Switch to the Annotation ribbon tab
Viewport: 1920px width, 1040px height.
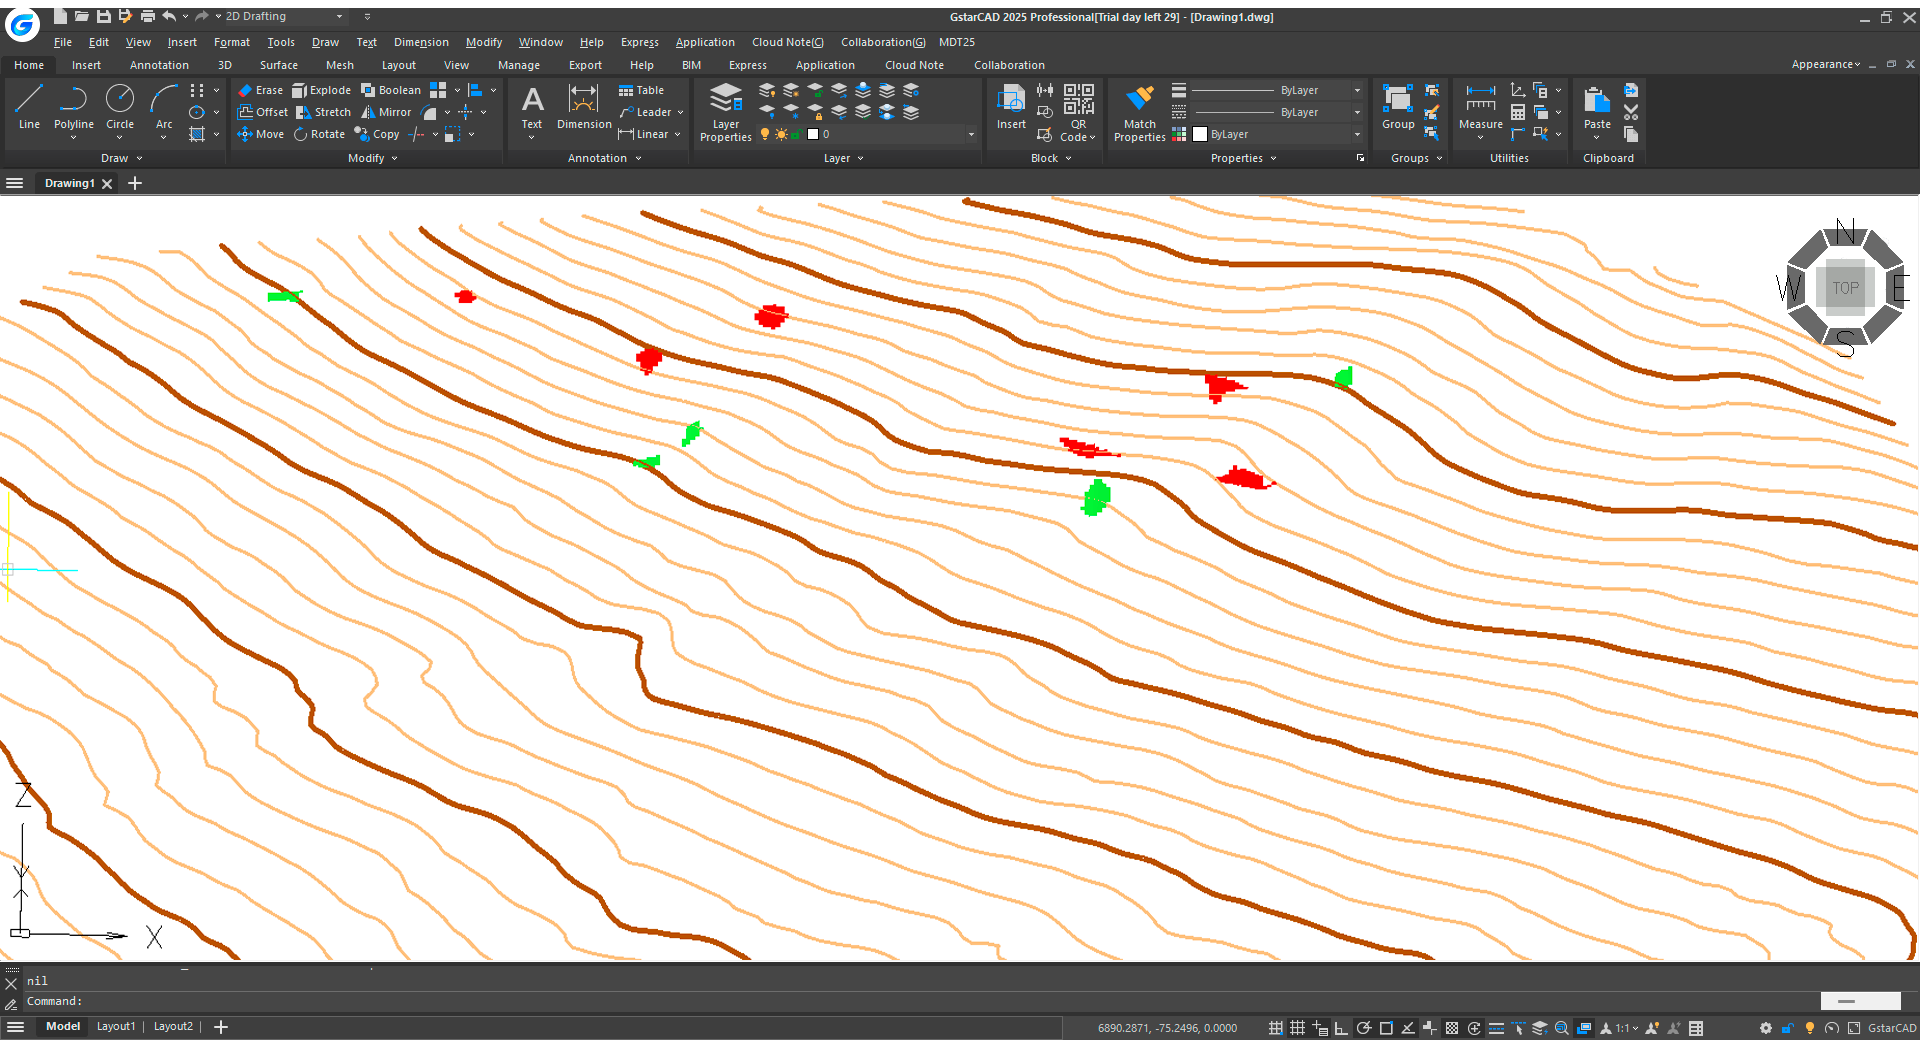click(159, 65)
